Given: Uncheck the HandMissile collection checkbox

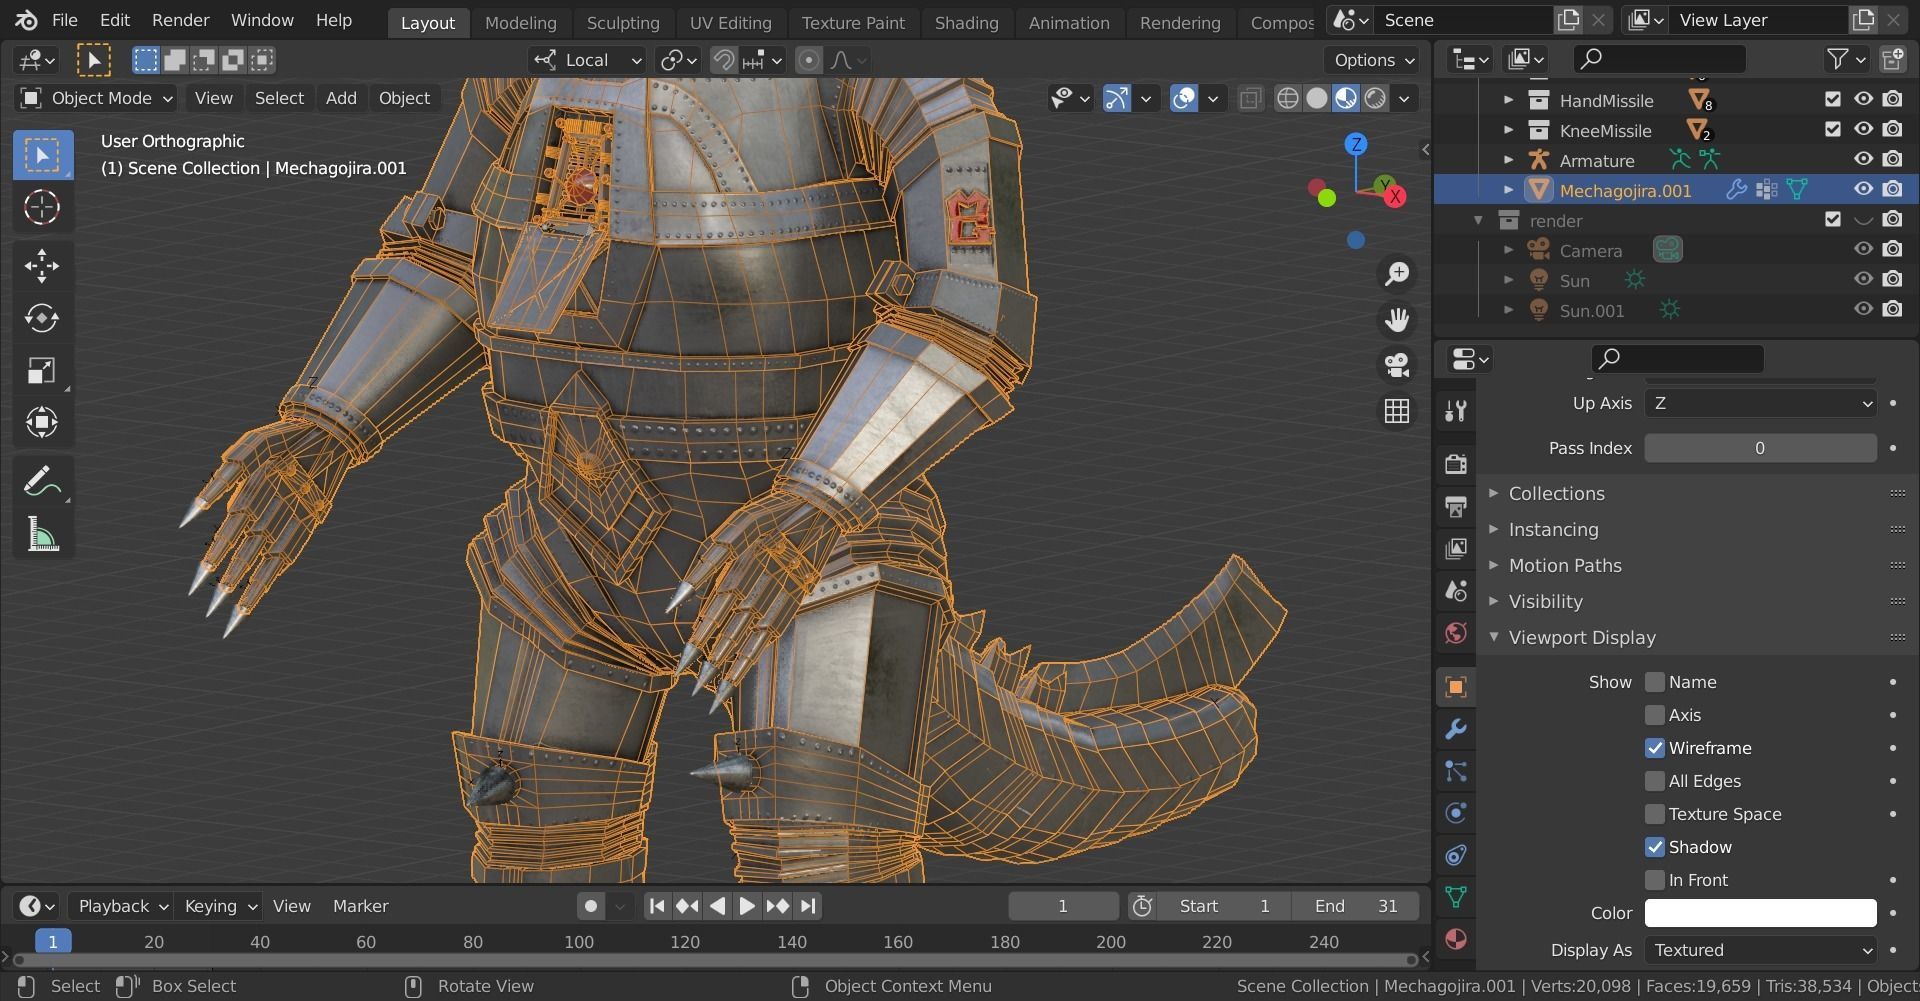Looking at the screenshot, I should (x=1833, y=99).
